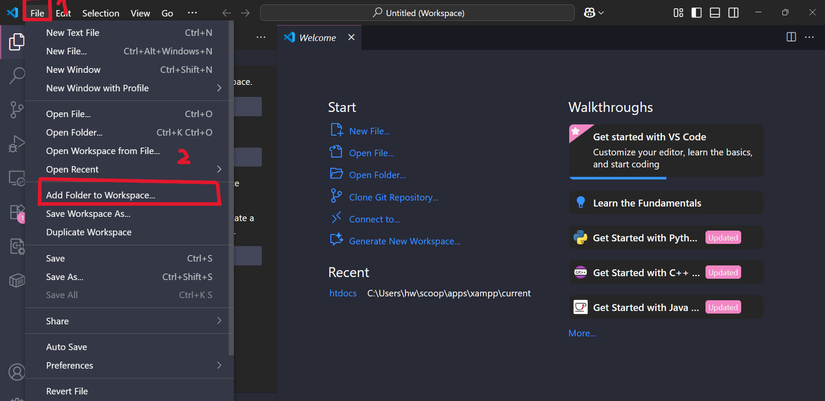Click the New File... link under Start

pos(369,131)
